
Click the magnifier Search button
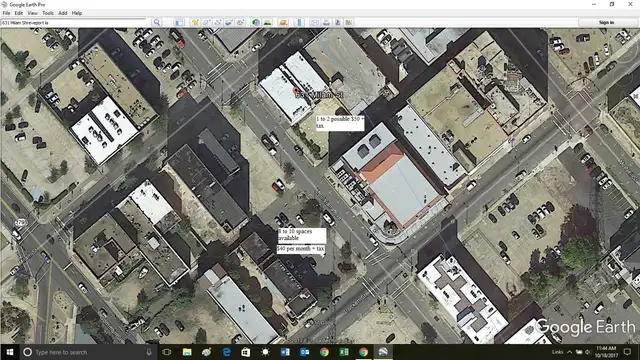coord(156,22)
